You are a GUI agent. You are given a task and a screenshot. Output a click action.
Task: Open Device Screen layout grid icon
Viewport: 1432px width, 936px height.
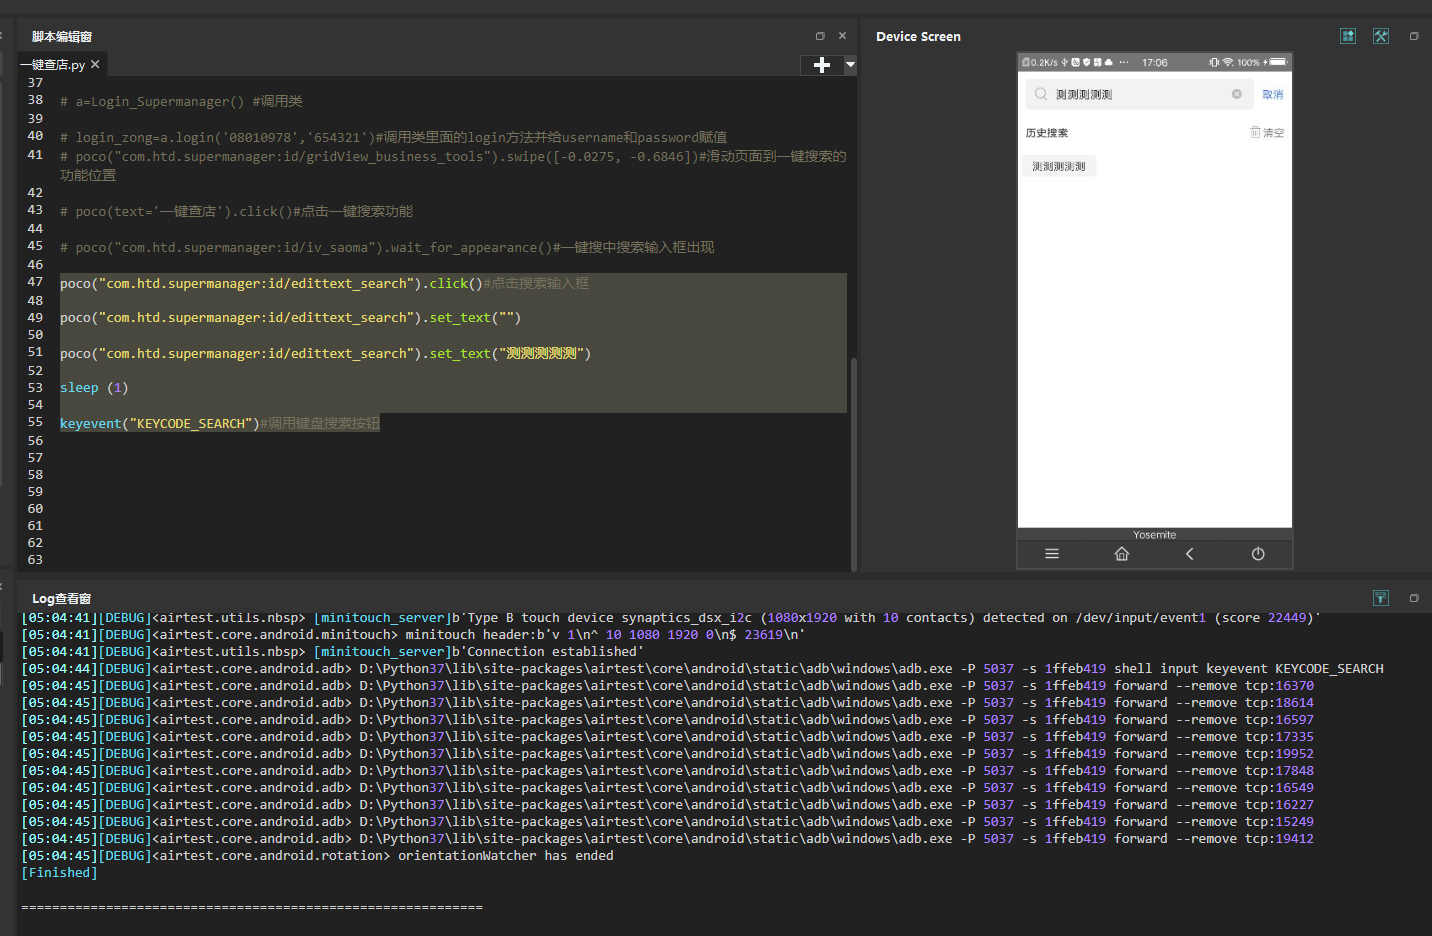pyautogui.click(x=1348, y=36)
